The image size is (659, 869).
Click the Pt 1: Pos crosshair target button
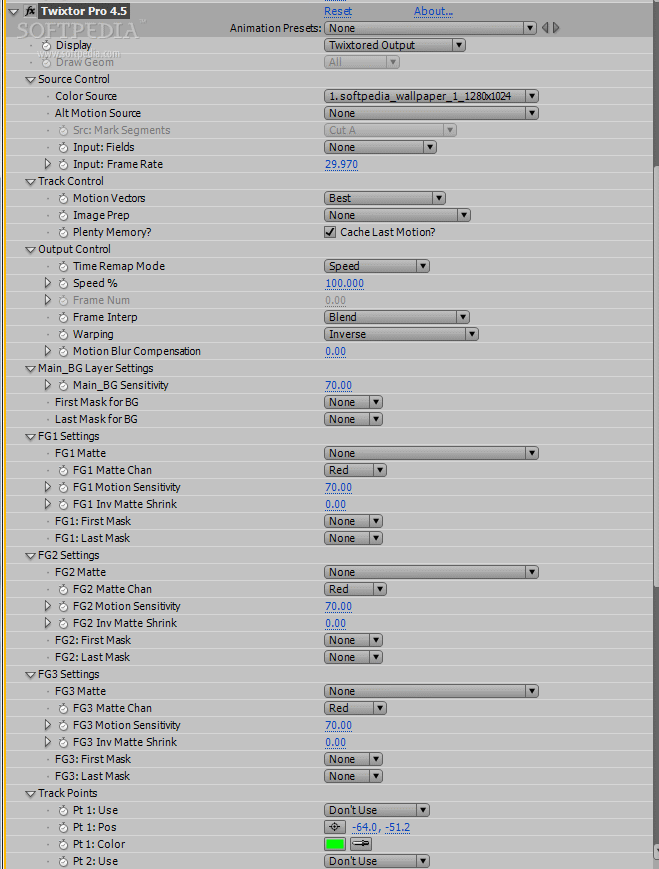click(x=335, y=827)
